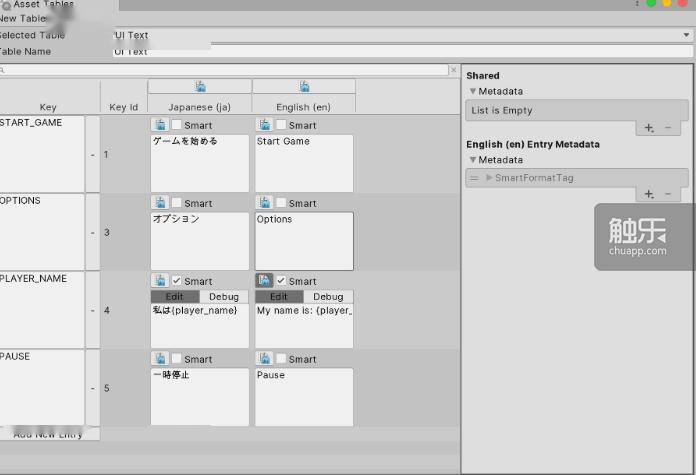Remove English entry metadata with minus button

coord(668,194)
